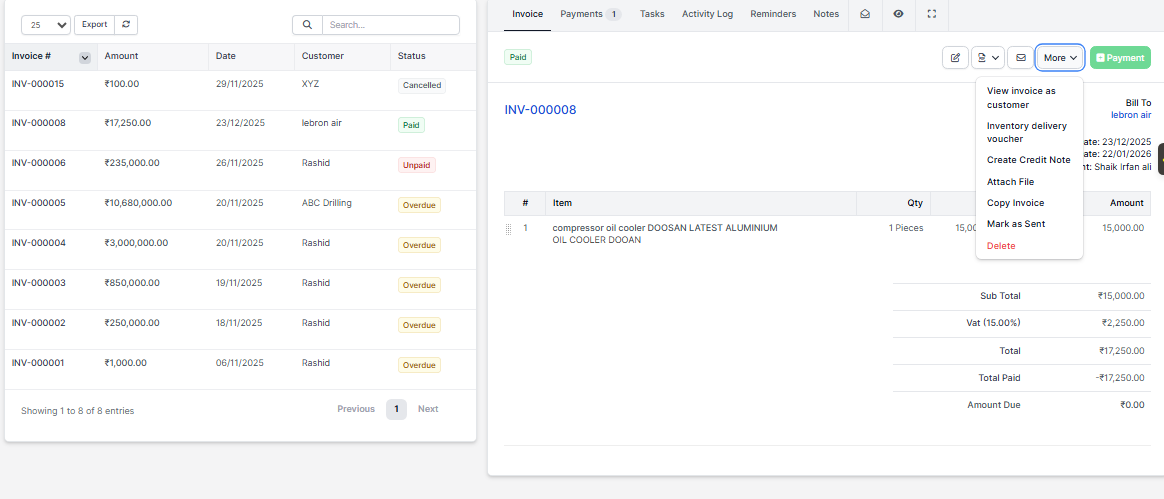Select Delete in the More menu
Viewport: 1164px width, 499px height.
1000,246
